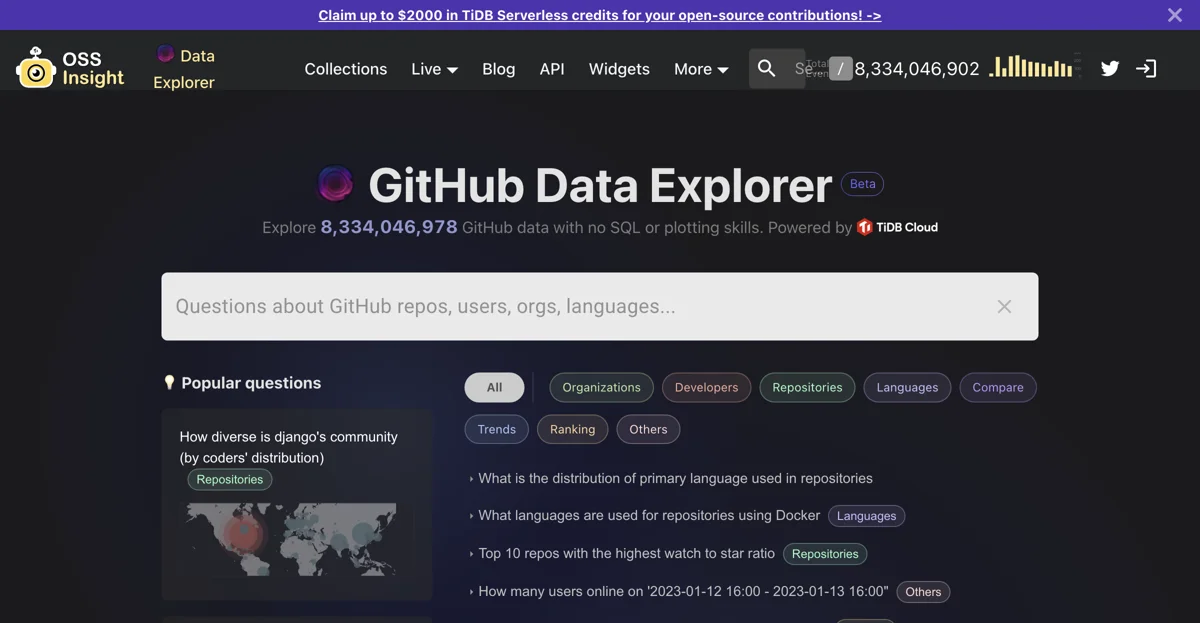
Task: Click the search magnifier icon
Action: [x=766, y=68]
